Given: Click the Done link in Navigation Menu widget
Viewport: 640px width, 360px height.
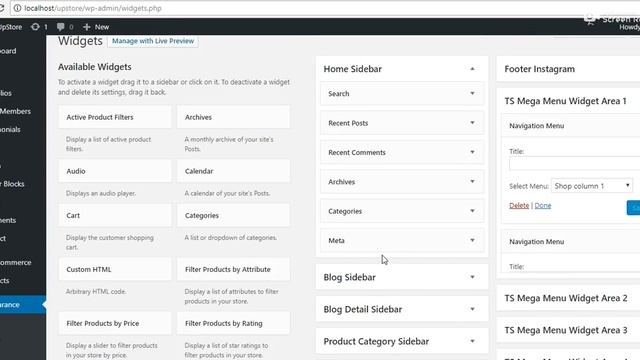Looking at the screenshot, I should (x=543, y=205).
